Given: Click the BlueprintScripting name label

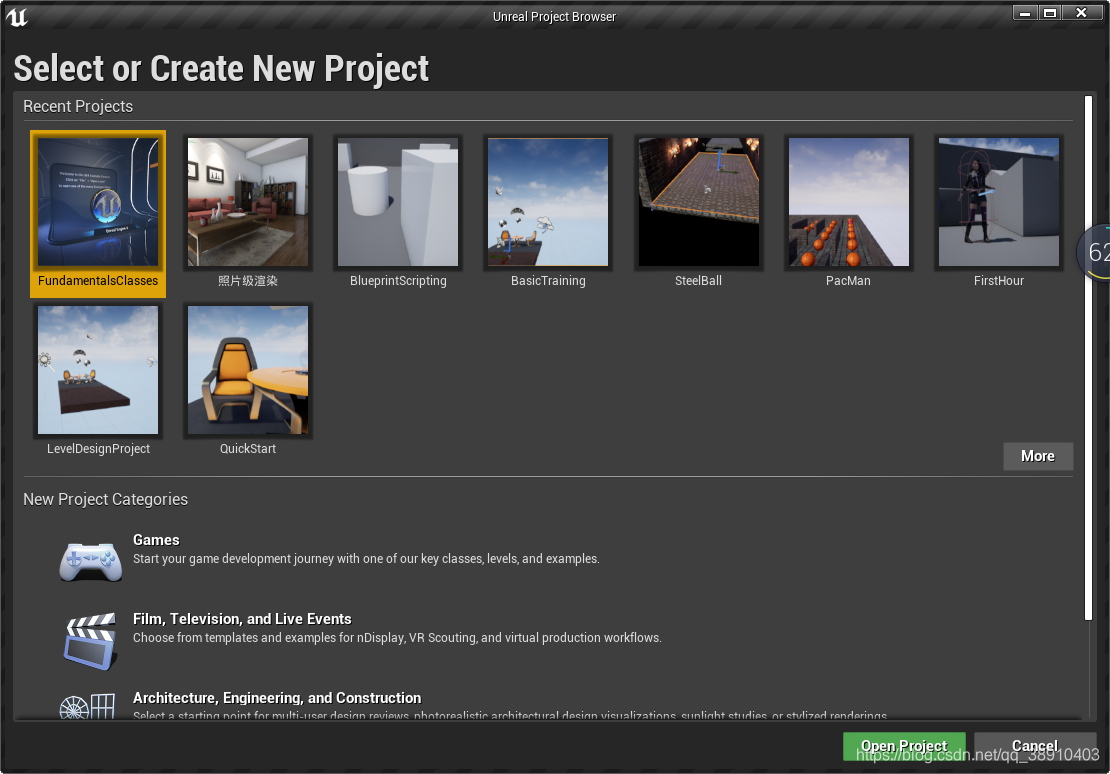Looking at the screenshot, I should click(398, 281).
